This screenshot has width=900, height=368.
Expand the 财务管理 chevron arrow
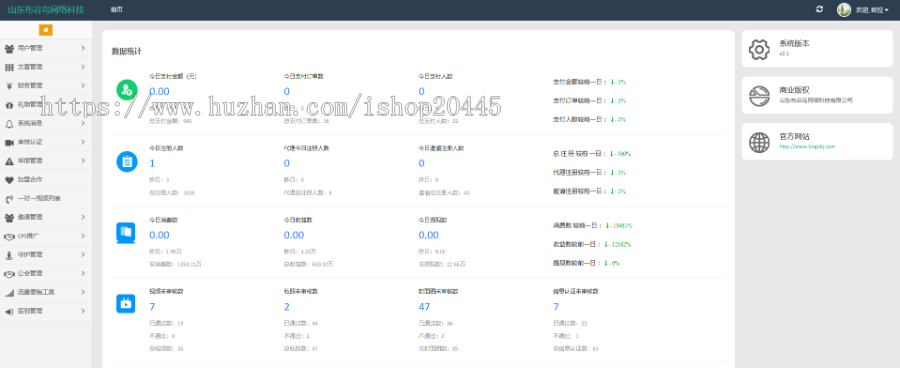(x=83, y=86)
